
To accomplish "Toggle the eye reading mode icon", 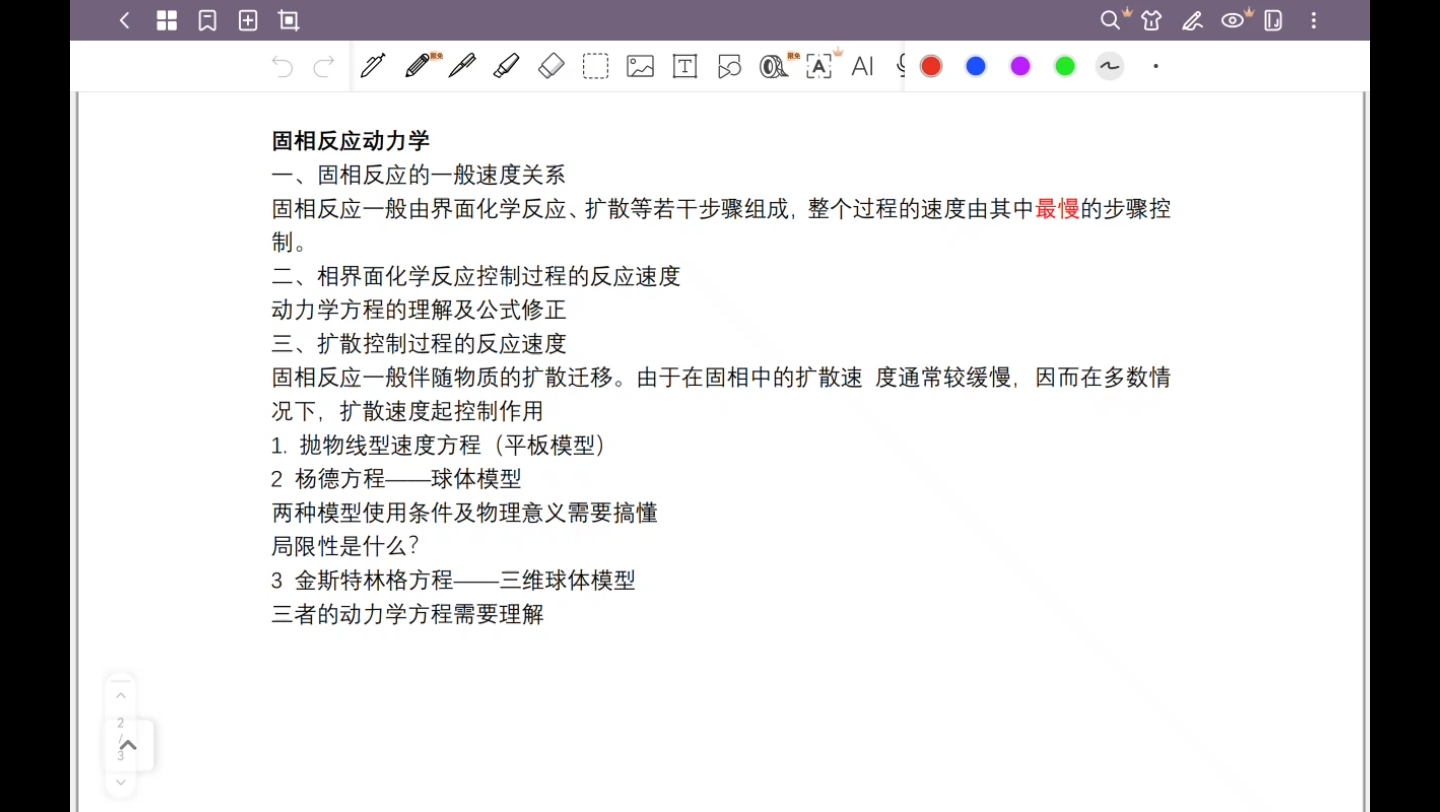I will point(1233,20).
